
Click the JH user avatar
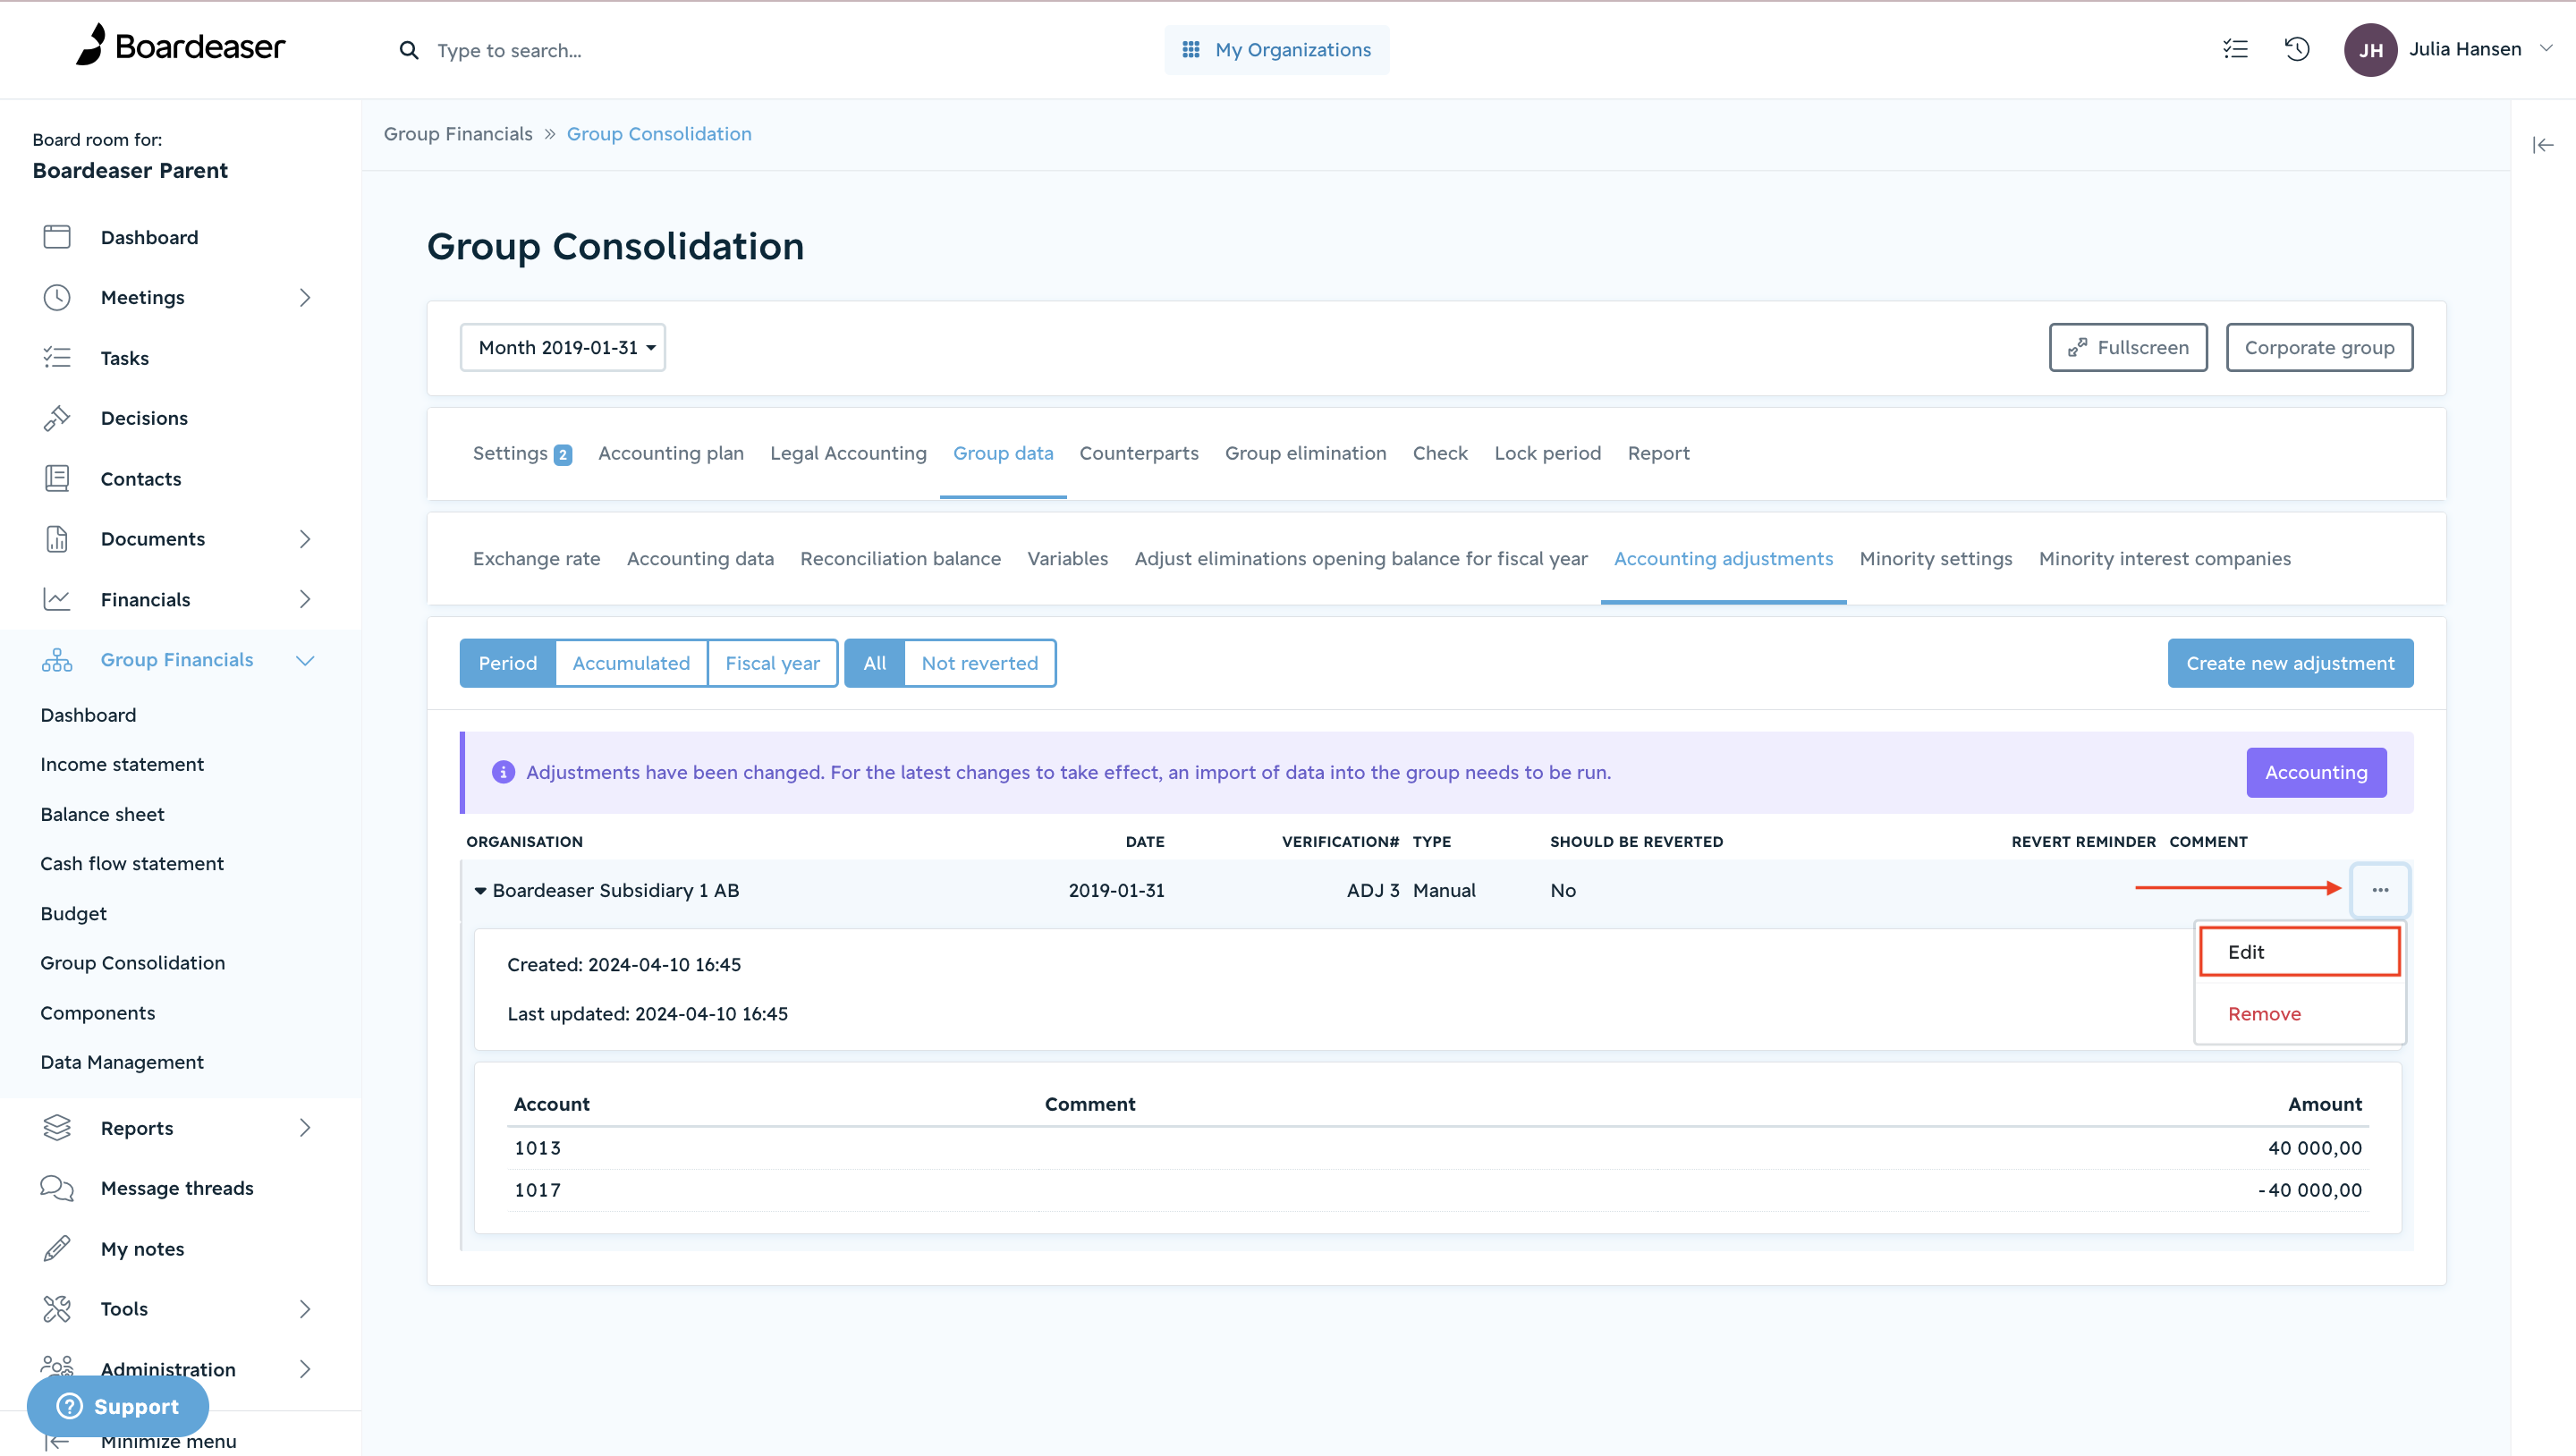[2371, 50]
